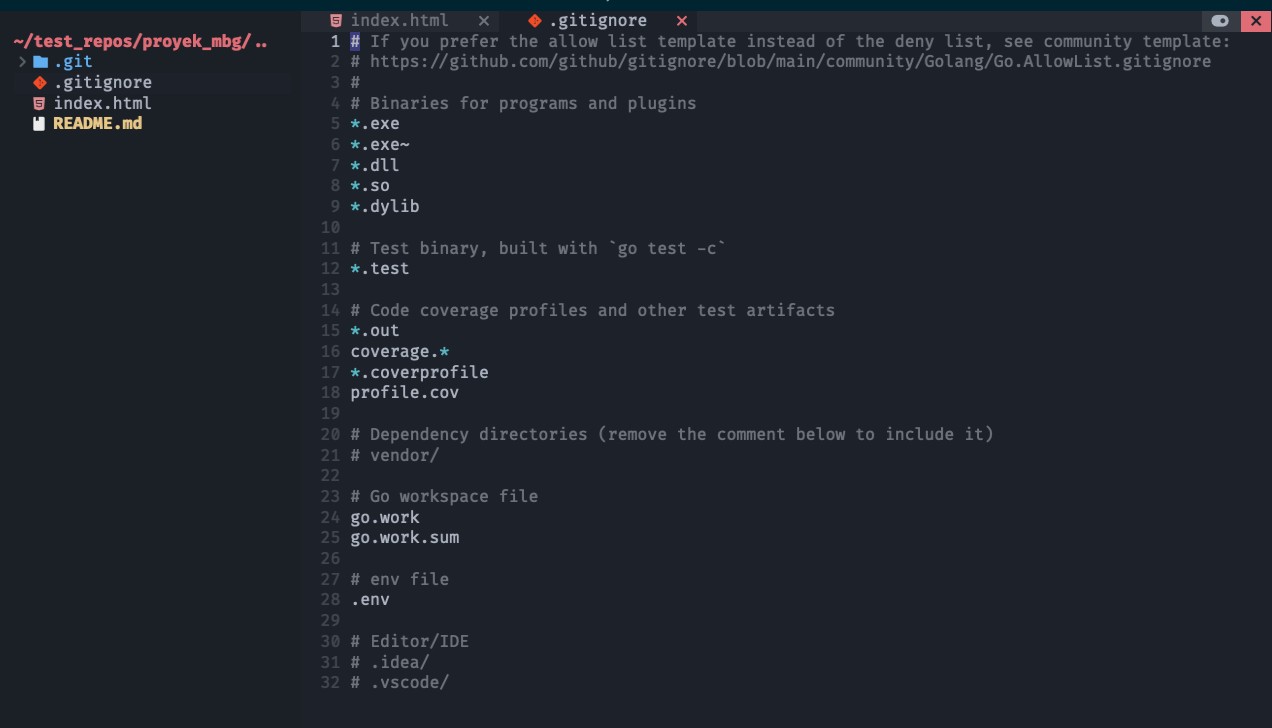Click the HTML5 icon beside index.html in tree
Image resolution: width=1272 pixels, height=728 pixels.
coord(40,104)
